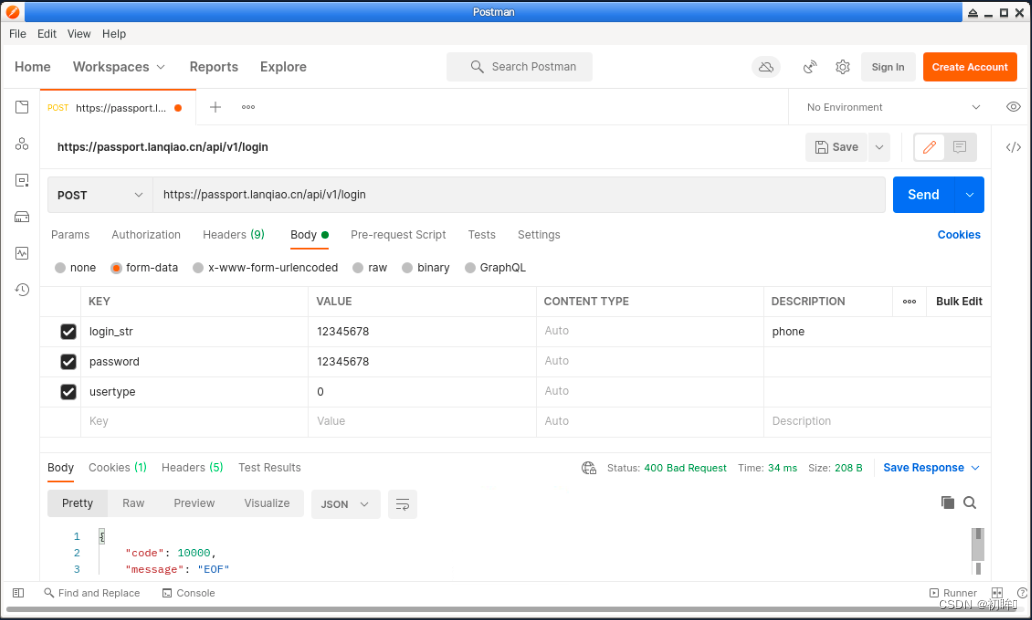
Task: Expand the Send button arrow options
Action: (969, 195)
